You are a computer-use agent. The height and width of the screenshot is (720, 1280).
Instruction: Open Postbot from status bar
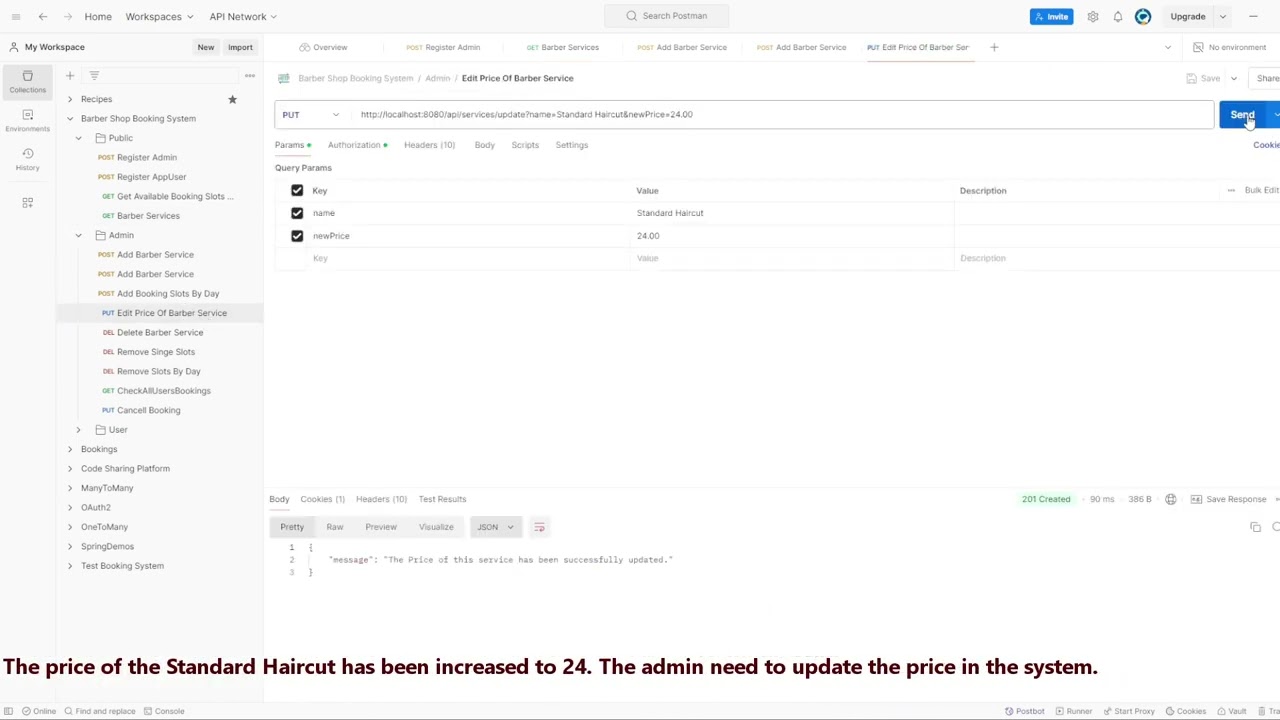coord(1025,711)
